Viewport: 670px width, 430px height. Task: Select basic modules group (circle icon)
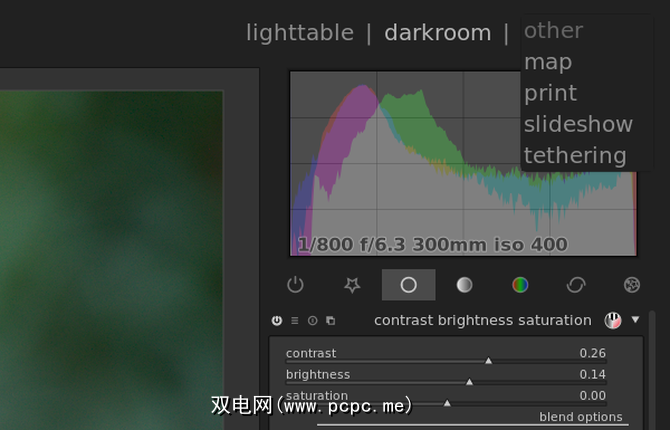408,285
